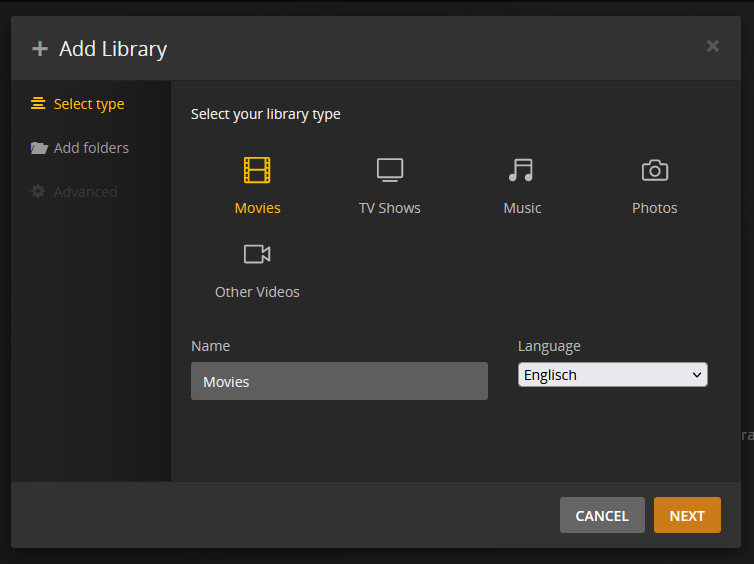The height and width of the screenshot is (564, 754).
Task: Click the Advanced gear icon
Action: coord(38,192)
